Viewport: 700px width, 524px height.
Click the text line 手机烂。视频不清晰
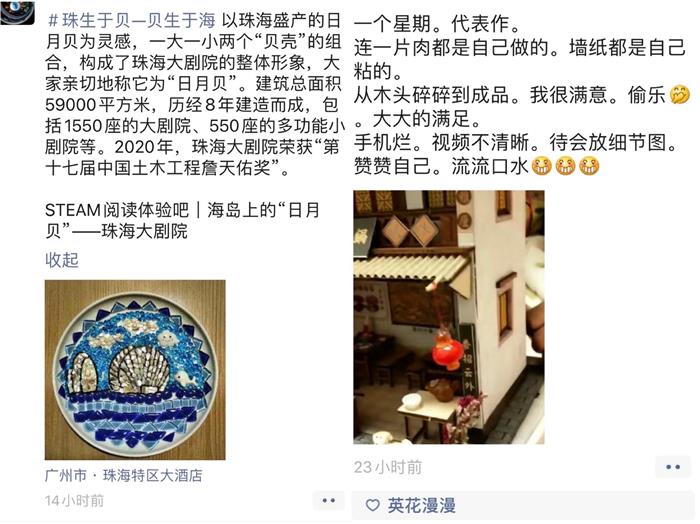[517, 142]
